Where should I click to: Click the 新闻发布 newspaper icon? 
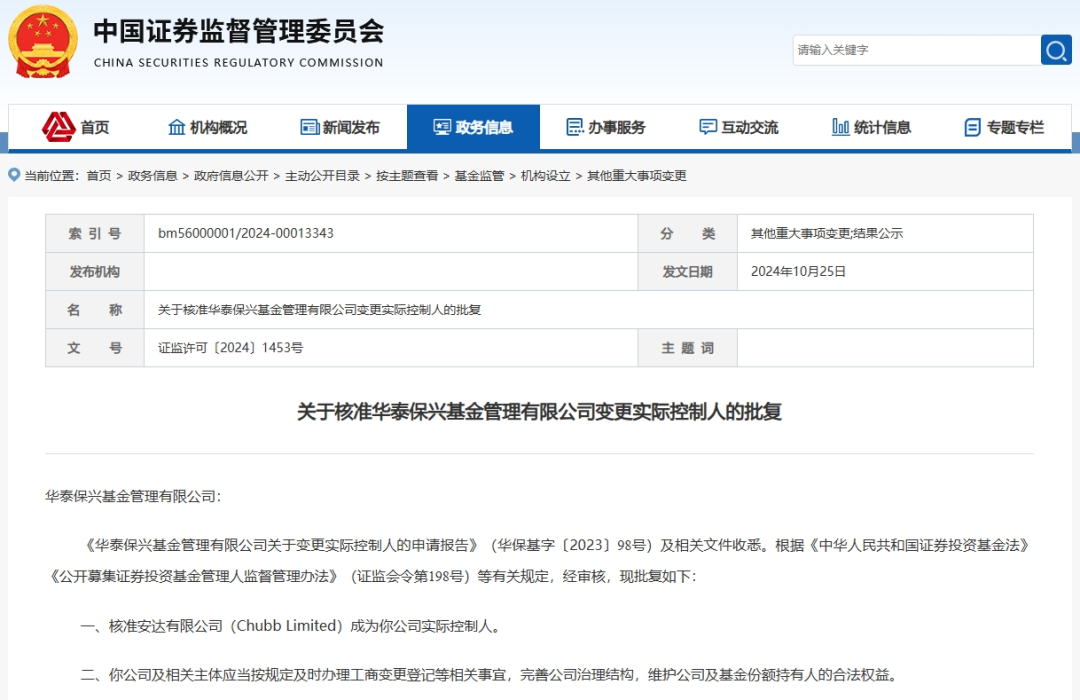(310, 127)
